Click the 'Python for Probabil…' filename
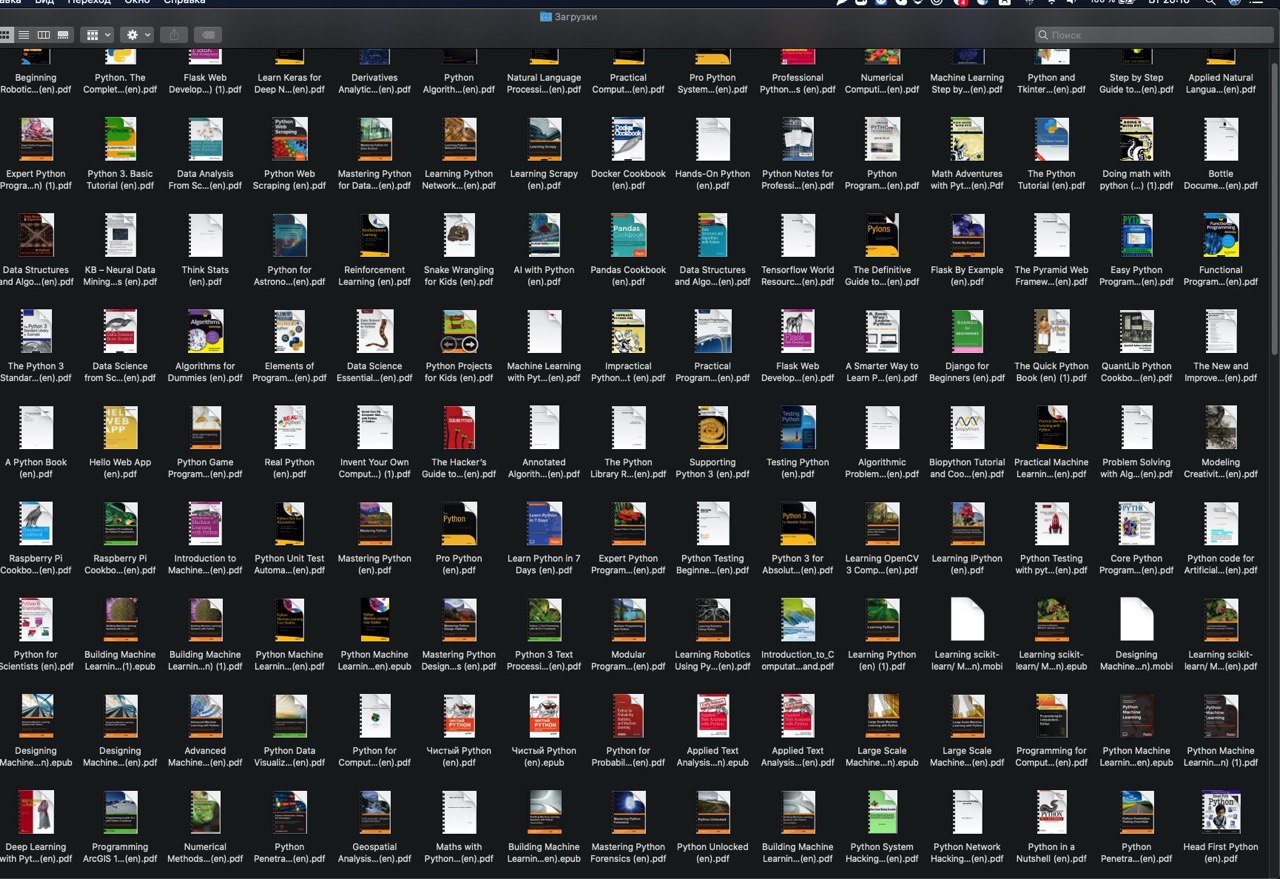 (x=628, y=757)
